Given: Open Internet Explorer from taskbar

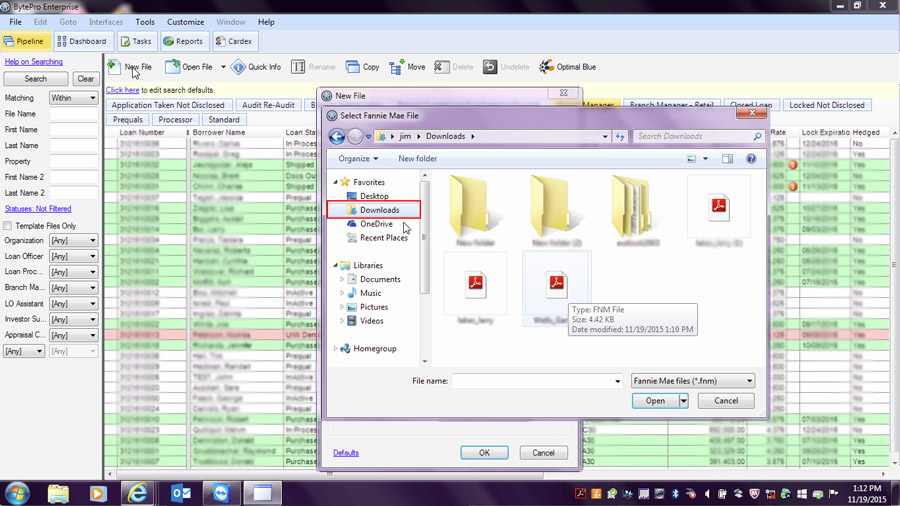Looking at the screenshot, I should point(137,493).
